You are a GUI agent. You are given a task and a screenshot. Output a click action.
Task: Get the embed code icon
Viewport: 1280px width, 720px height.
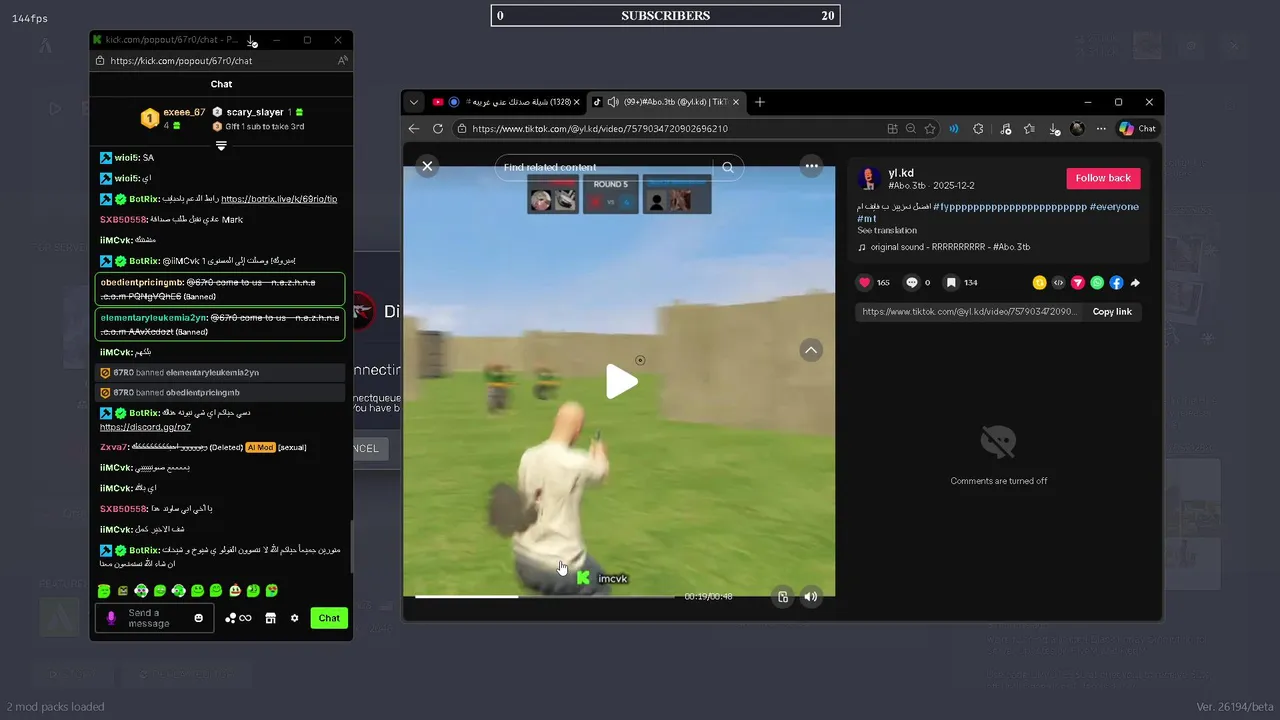click(x=1058, y=283)
